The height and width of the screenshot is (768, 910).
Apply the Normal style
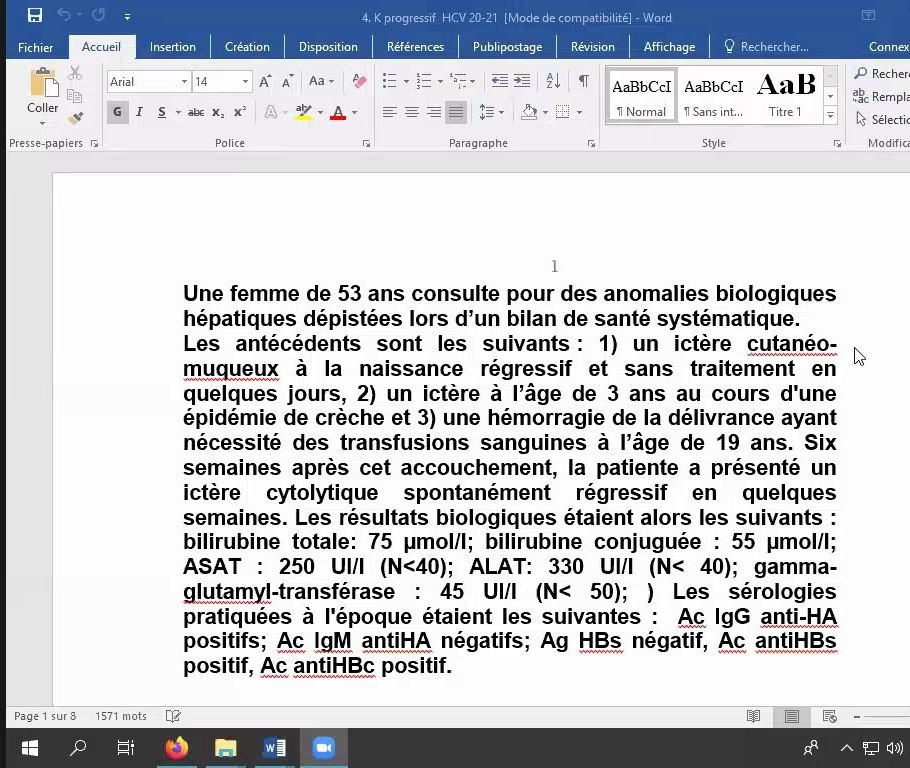click(x=641, y=95)
